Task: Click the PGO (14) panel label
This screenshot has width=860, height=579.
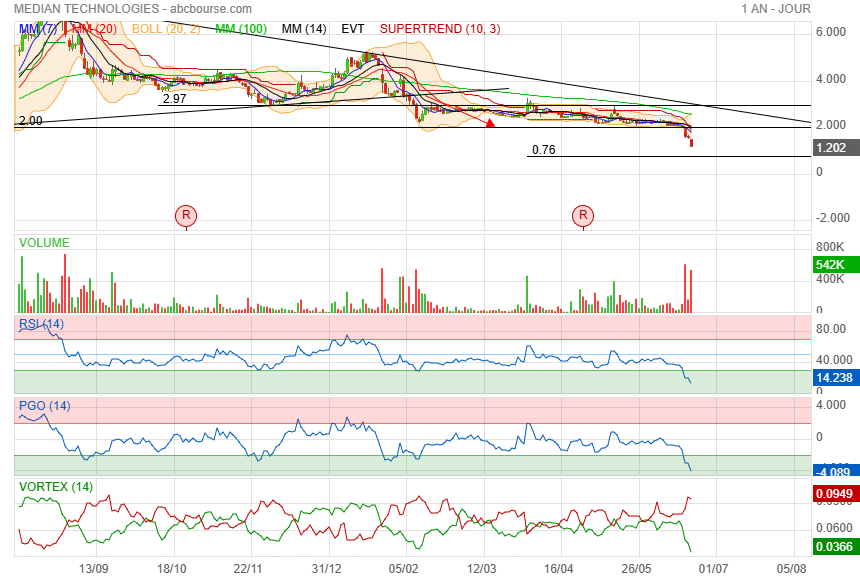Action: pos(44,406)
